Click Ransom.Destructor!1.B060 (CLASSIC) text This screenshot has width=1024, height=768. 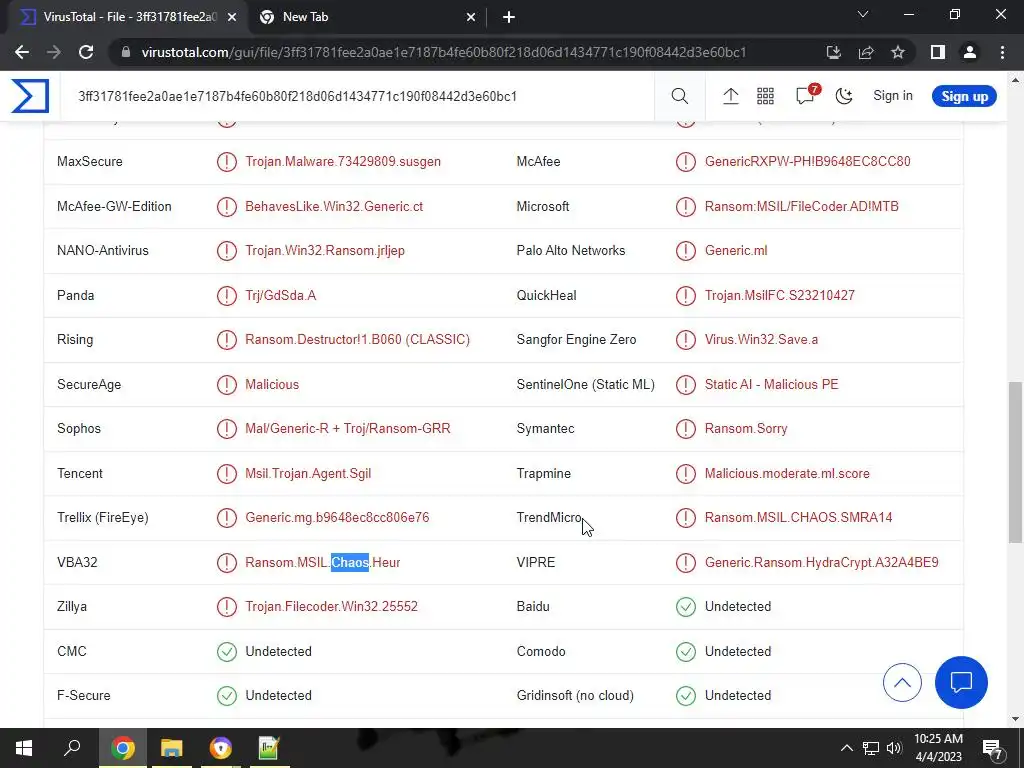[357, 340]
